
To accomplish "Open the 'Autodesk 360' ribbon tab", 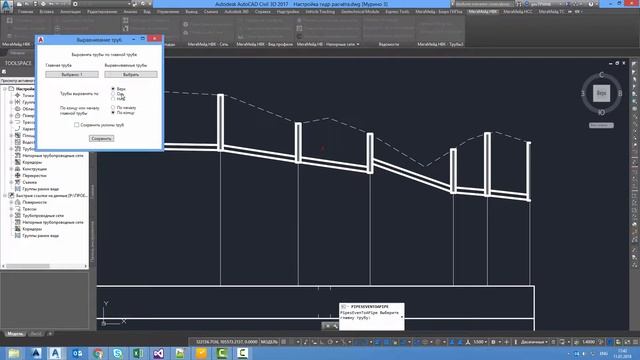I will point(236,12).
